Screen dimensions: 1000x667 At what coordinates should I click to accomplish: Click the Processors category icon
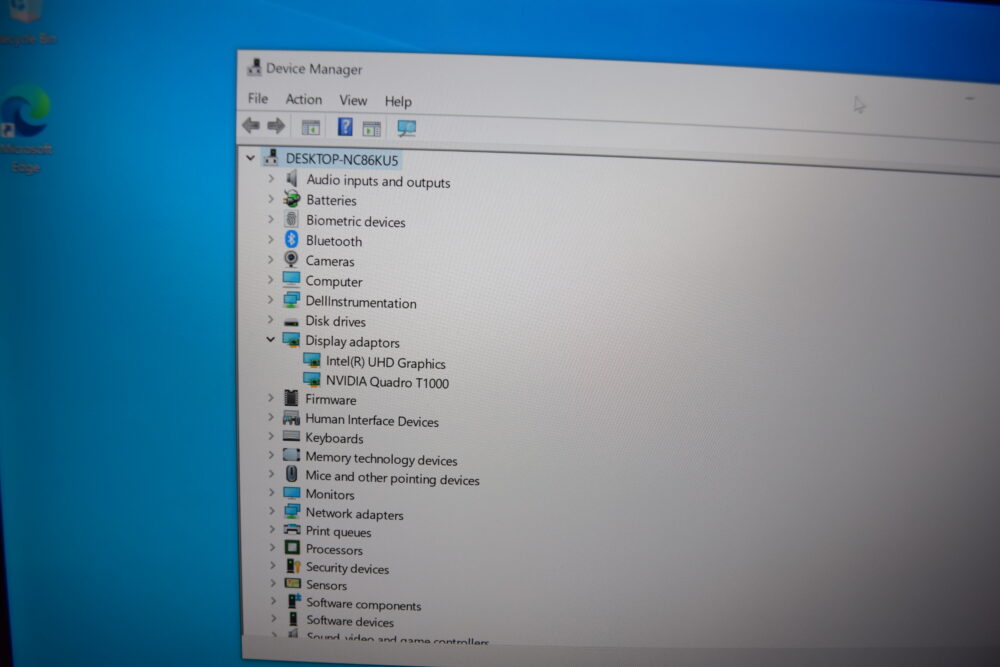coord(291,547)
